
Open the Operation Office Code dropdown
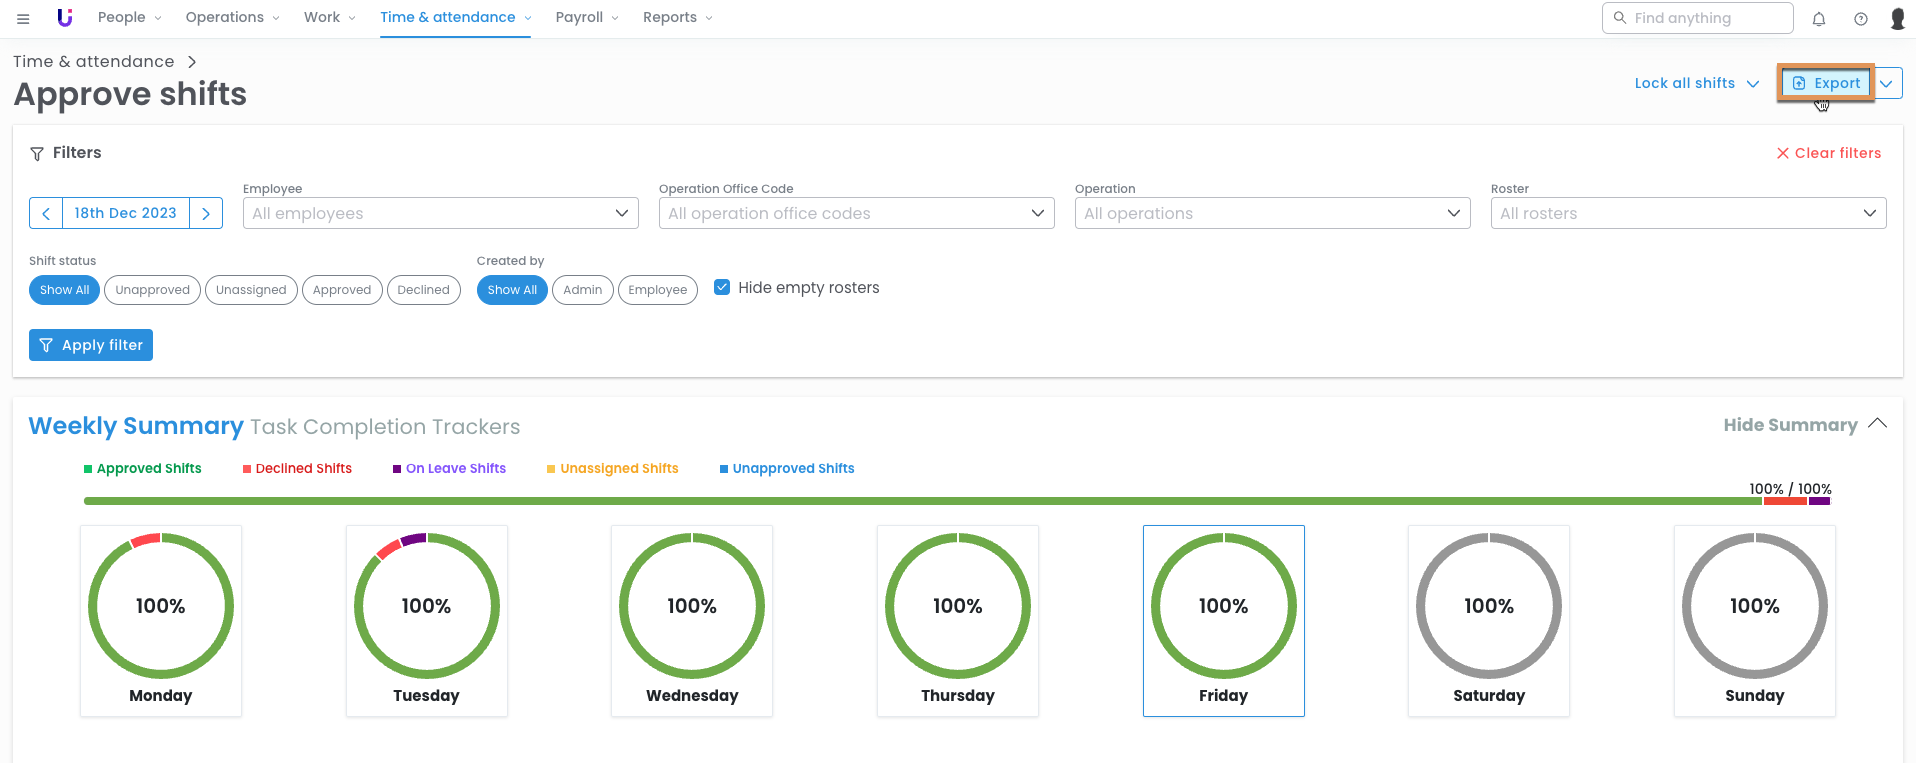click(856, 213)
